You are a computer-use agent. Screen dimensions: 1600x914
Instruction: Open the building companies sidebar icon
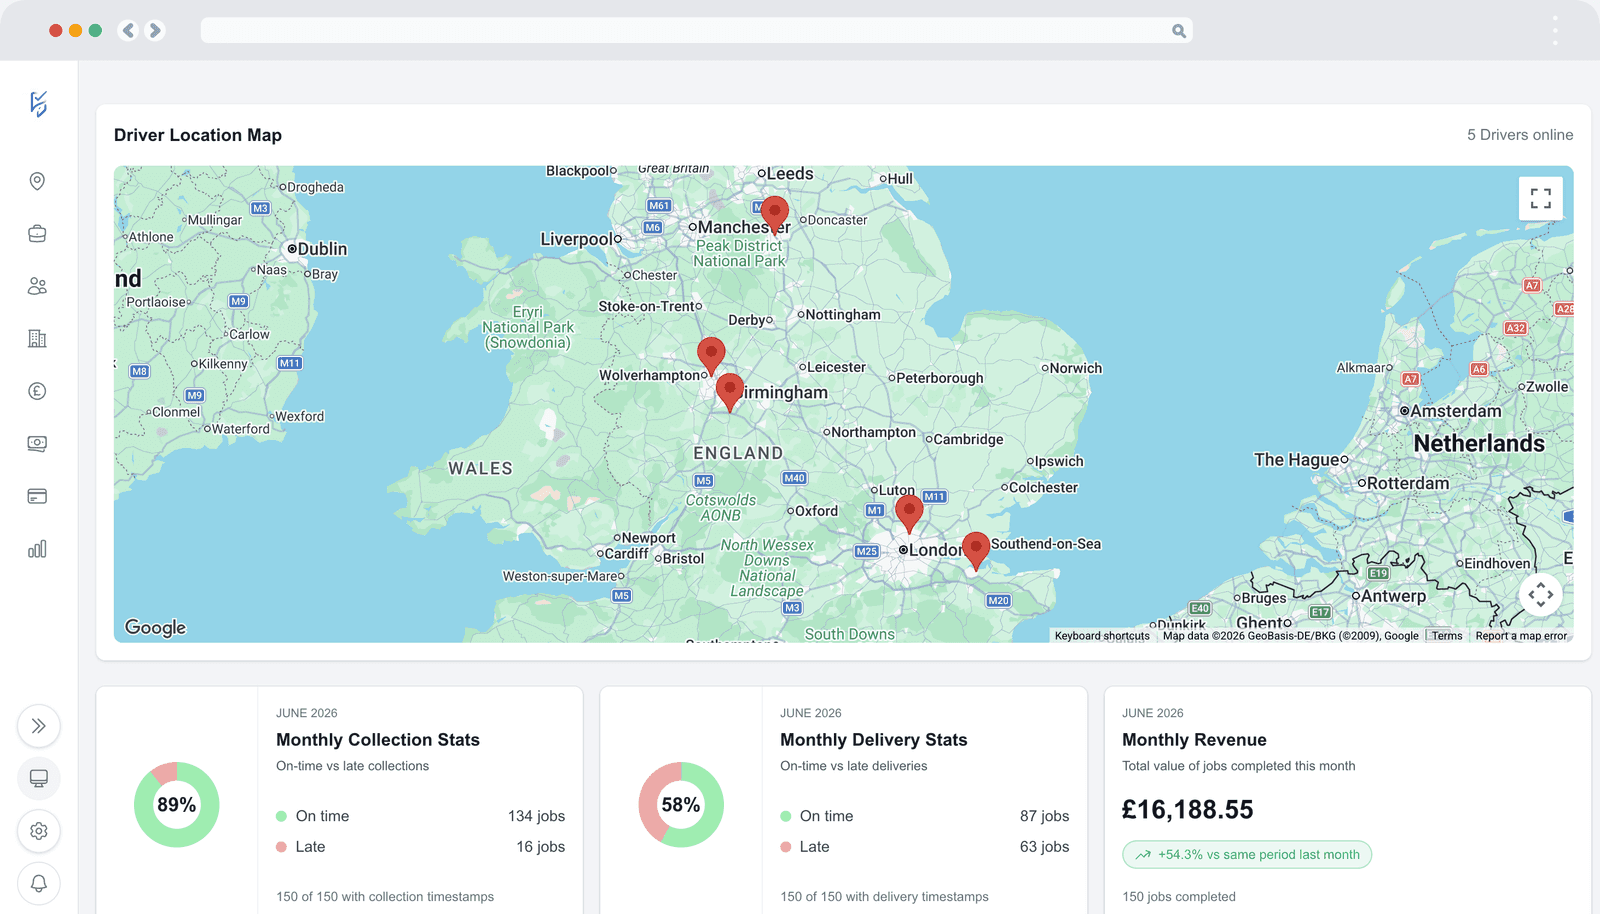click(37, 339)
